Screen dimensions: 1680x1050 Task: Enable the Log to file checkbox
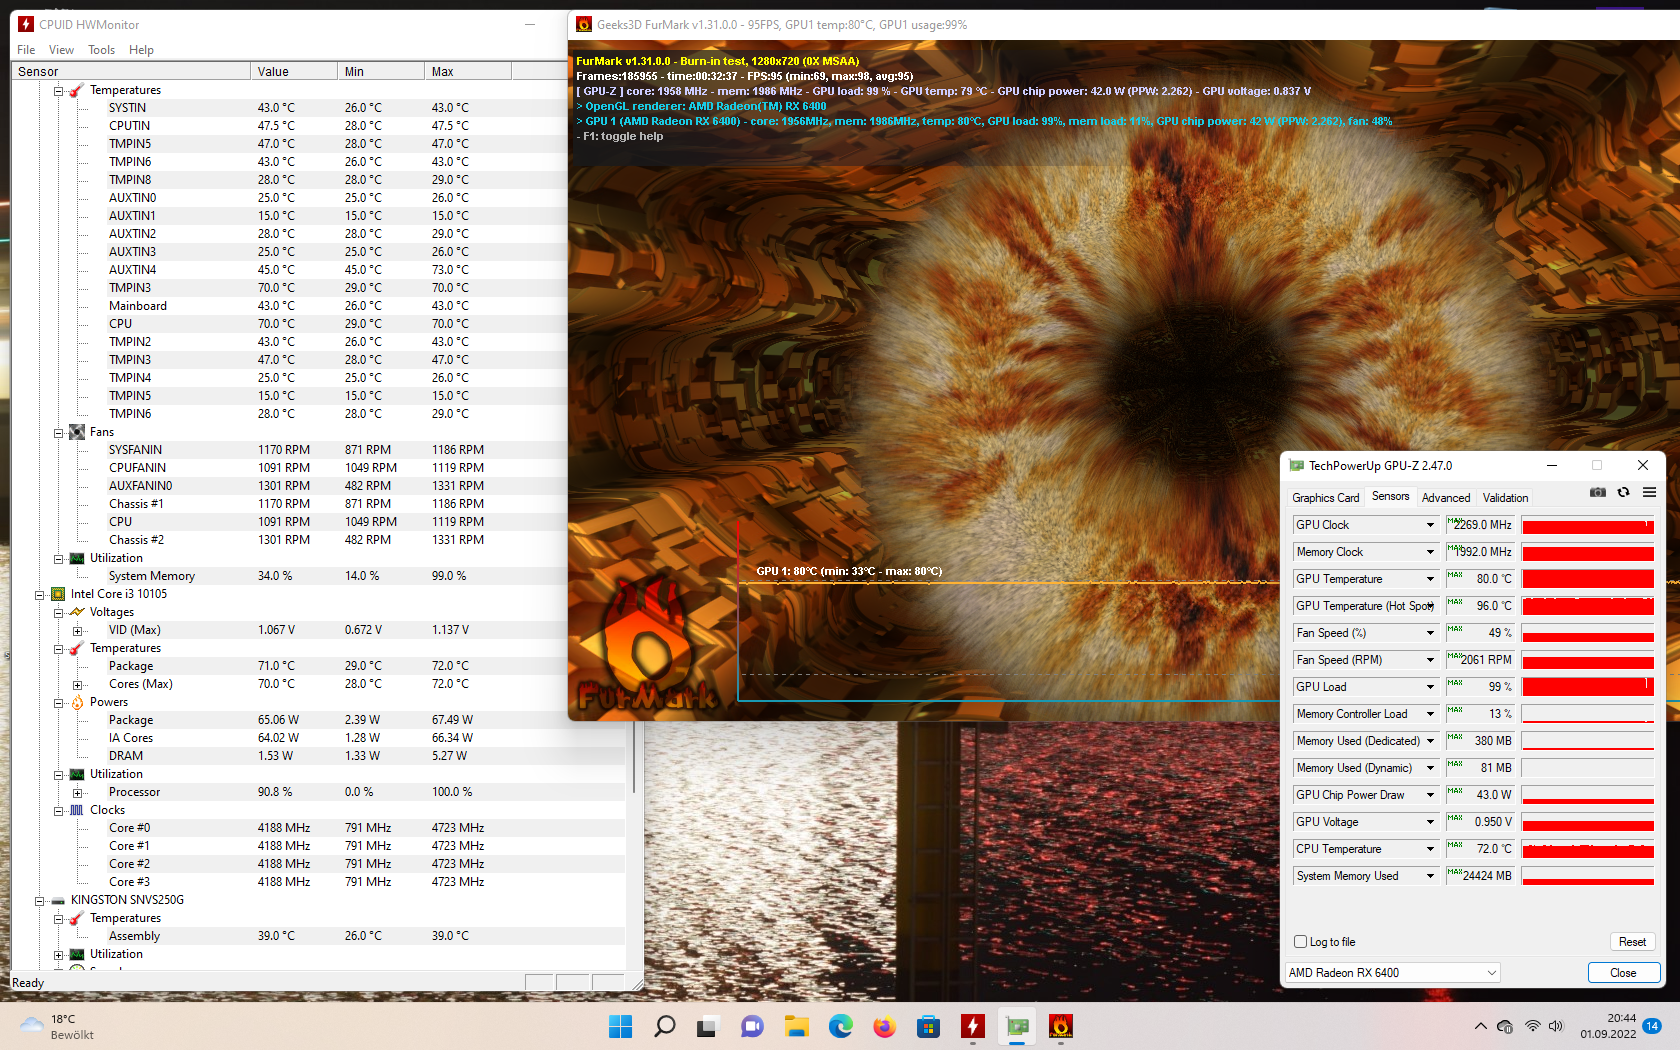(1300, 942)
